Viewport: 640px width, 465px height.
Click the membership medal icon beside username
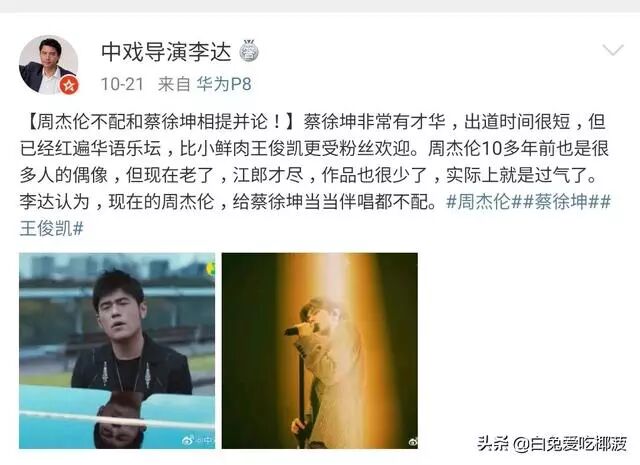(249, 51)
